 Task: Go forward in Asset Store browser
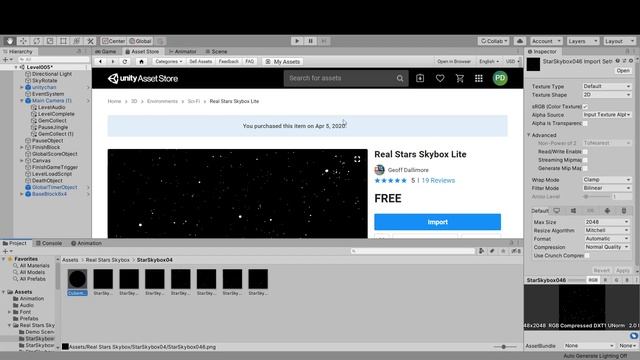(x=113, y=62)
